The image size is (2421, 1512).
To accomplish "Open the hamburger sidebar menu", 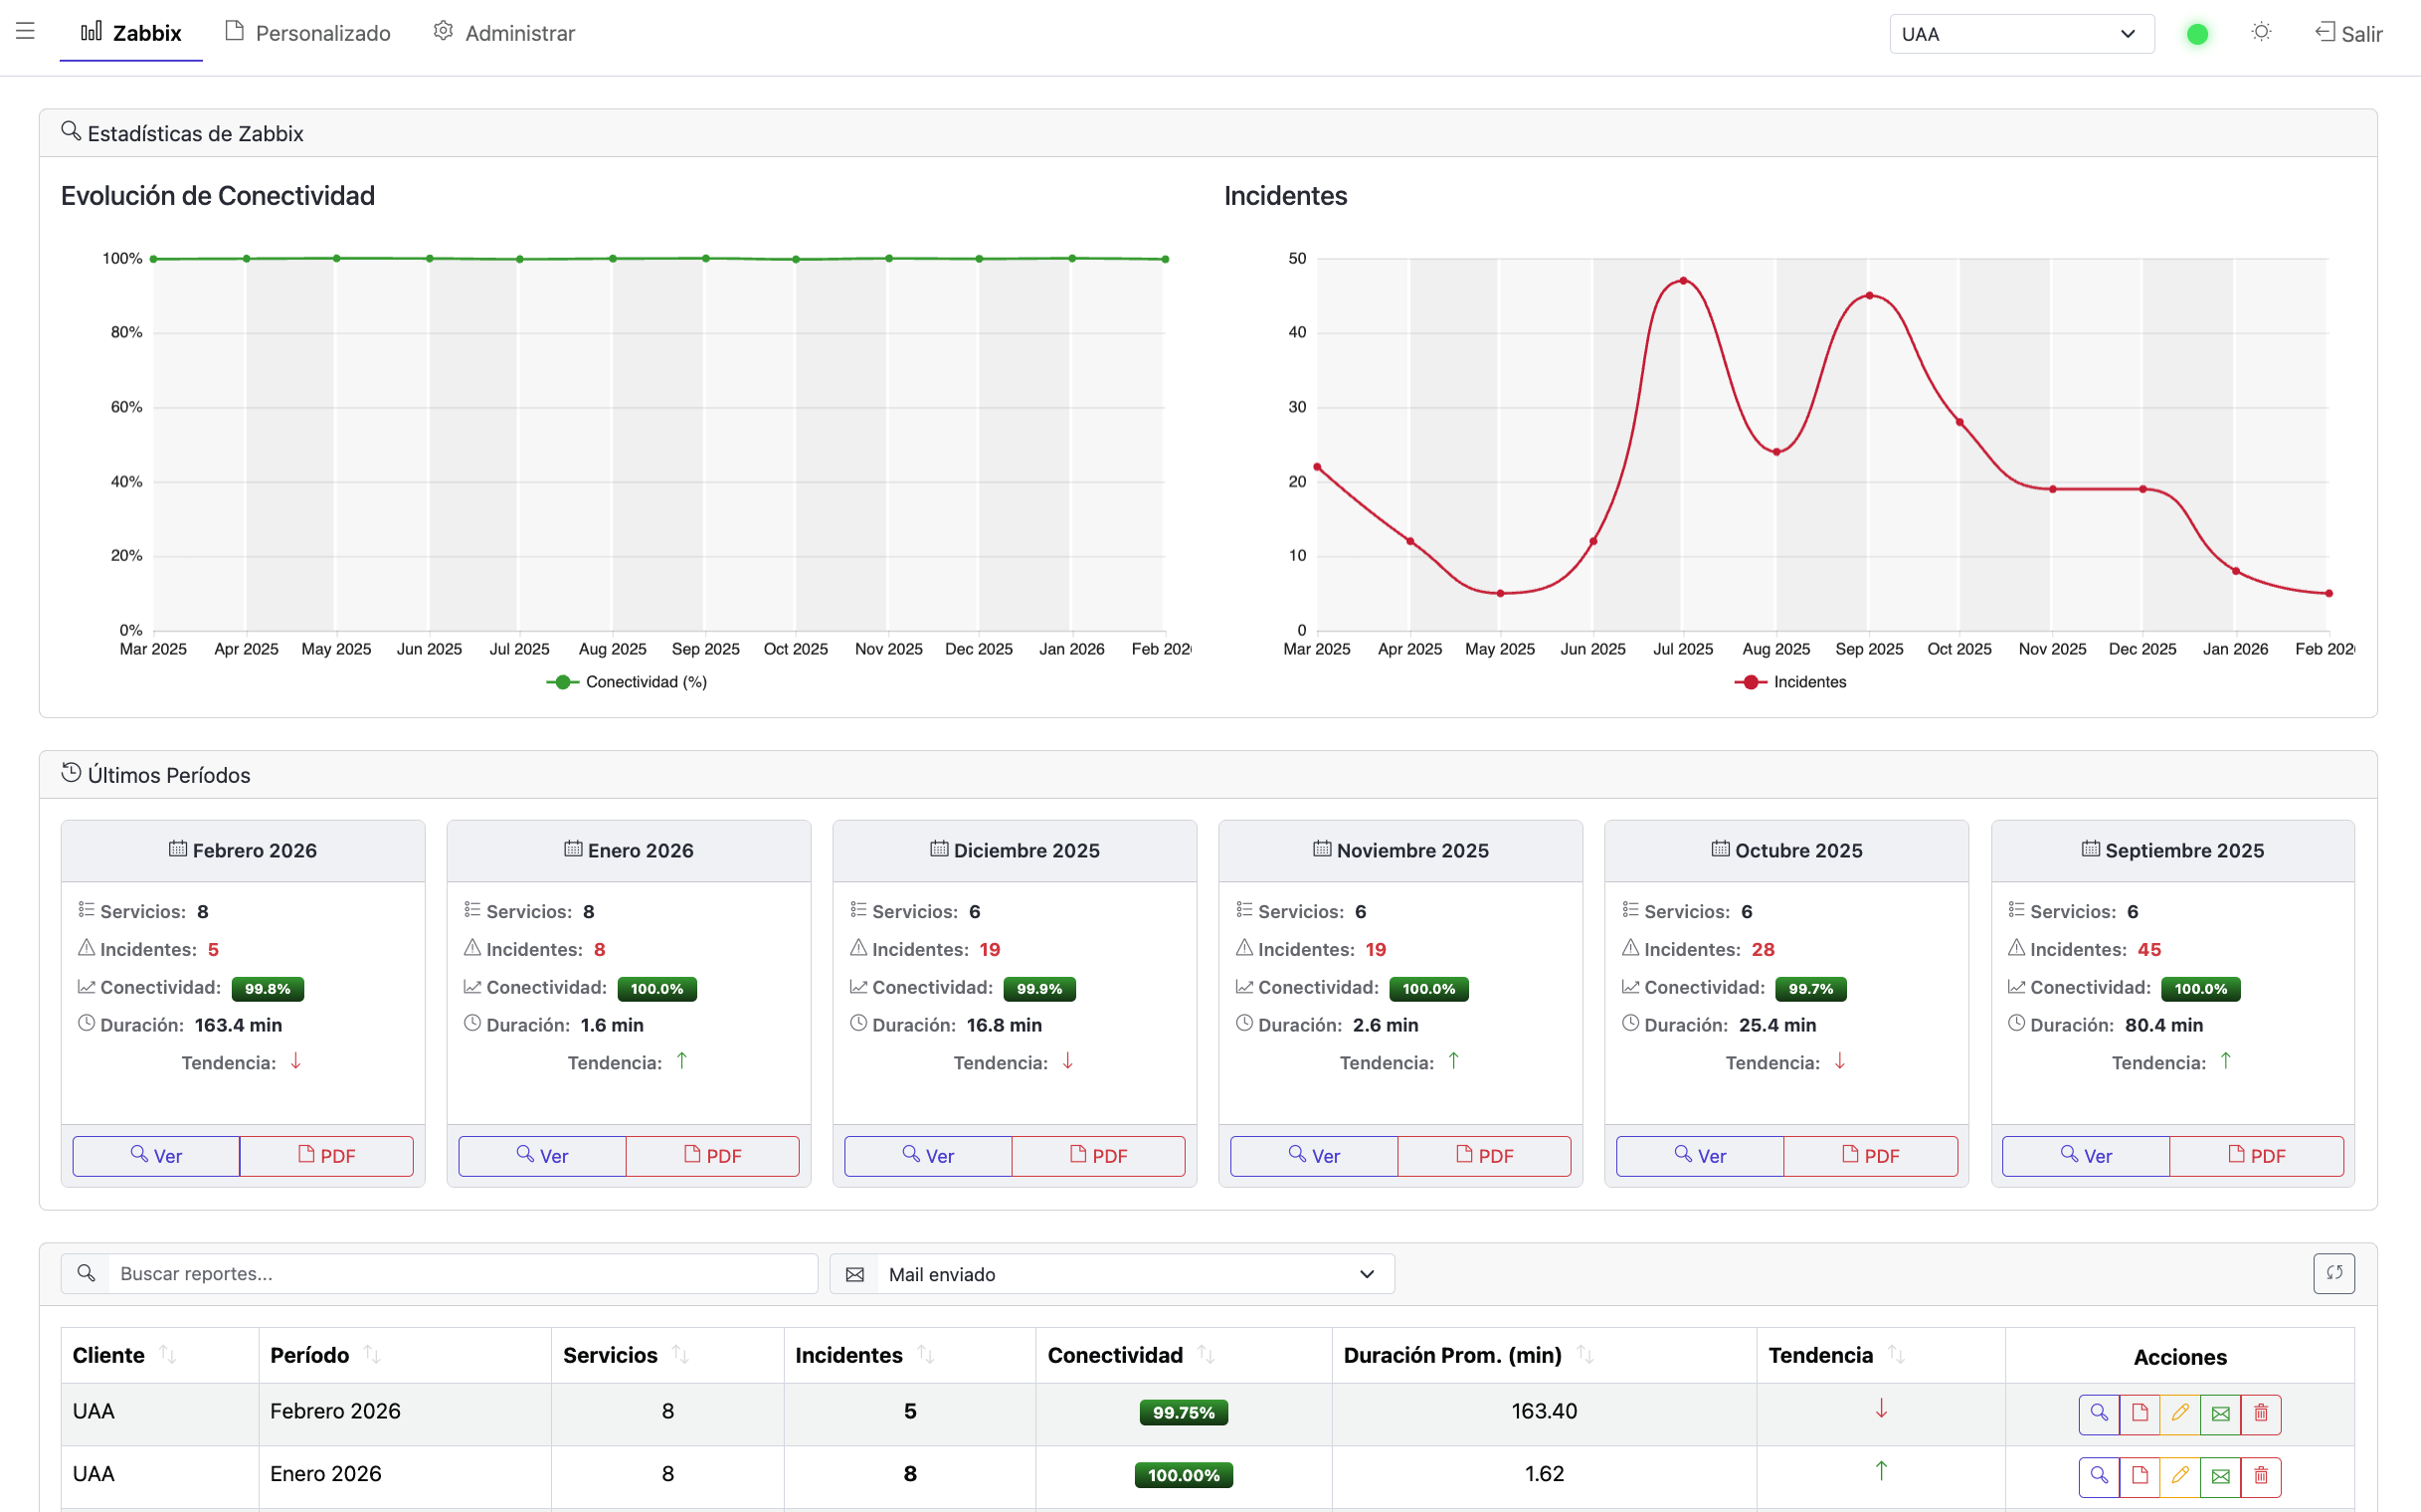I will tap(26, 32).
